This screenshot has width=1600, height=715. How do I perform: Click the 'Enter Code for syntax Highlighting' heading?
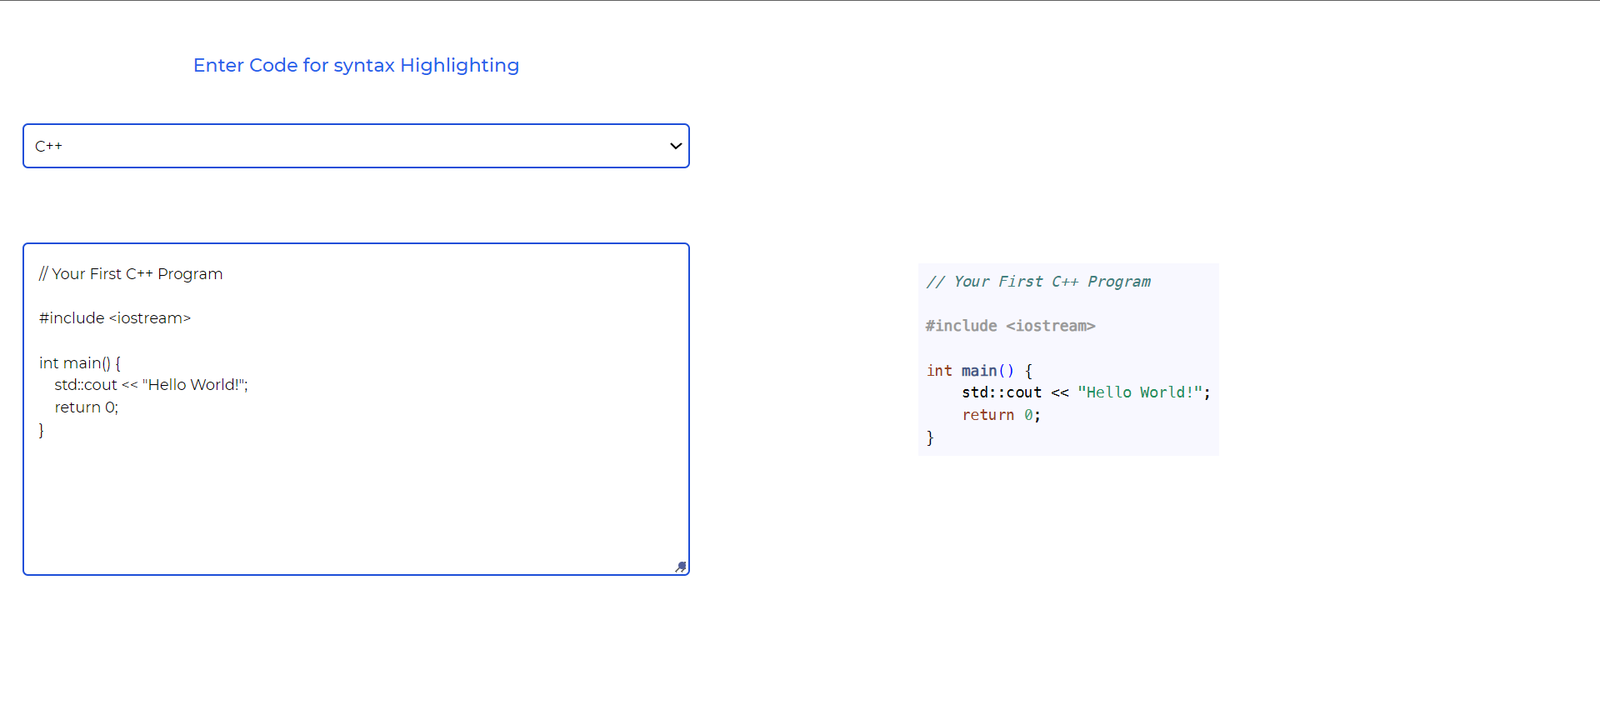[356, 65]
